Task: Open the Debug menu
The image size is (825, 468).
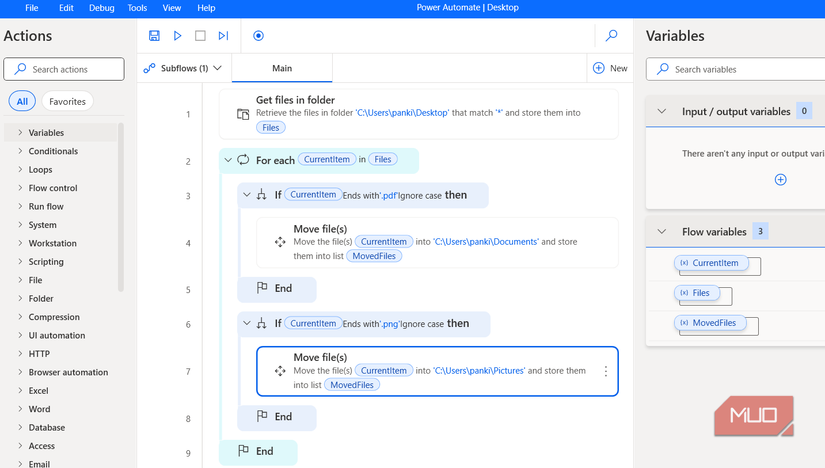Action: [101, 8]
